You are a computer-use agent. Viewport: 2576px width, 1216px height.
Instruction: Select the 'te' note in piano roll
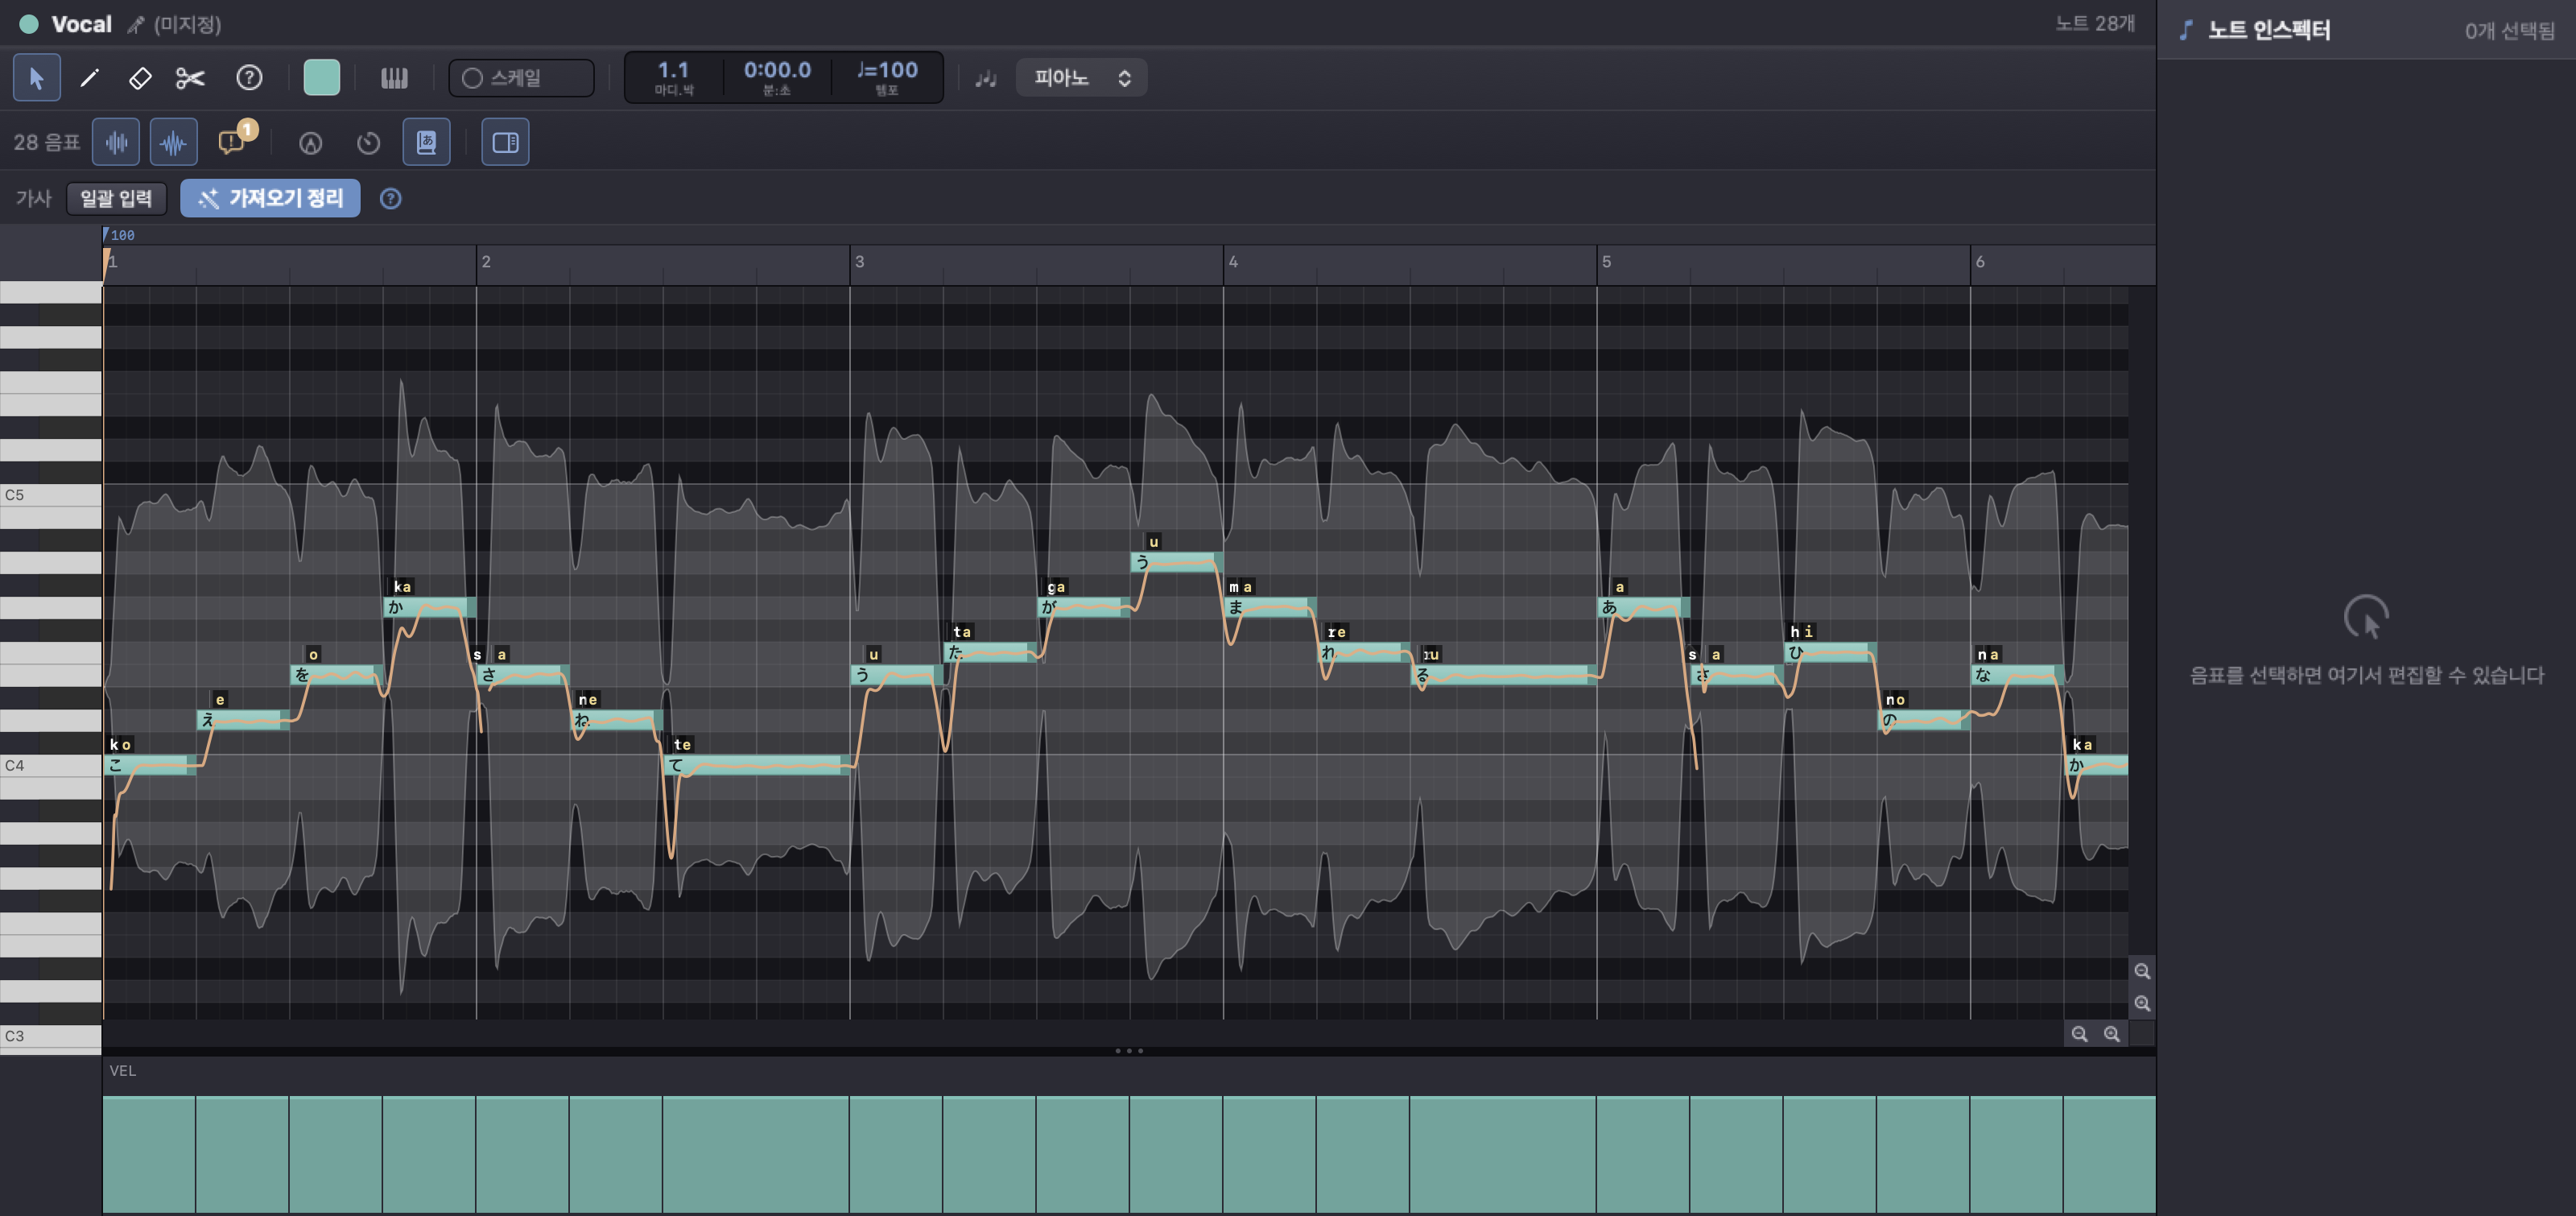tap(756, 765)
